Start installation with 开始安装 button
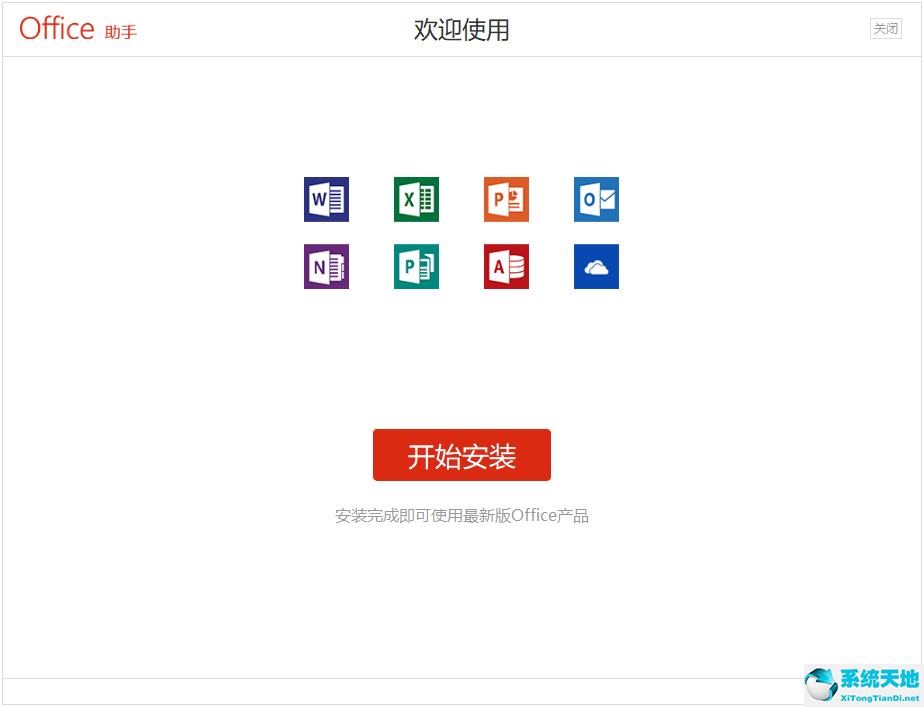 [462, 455]
